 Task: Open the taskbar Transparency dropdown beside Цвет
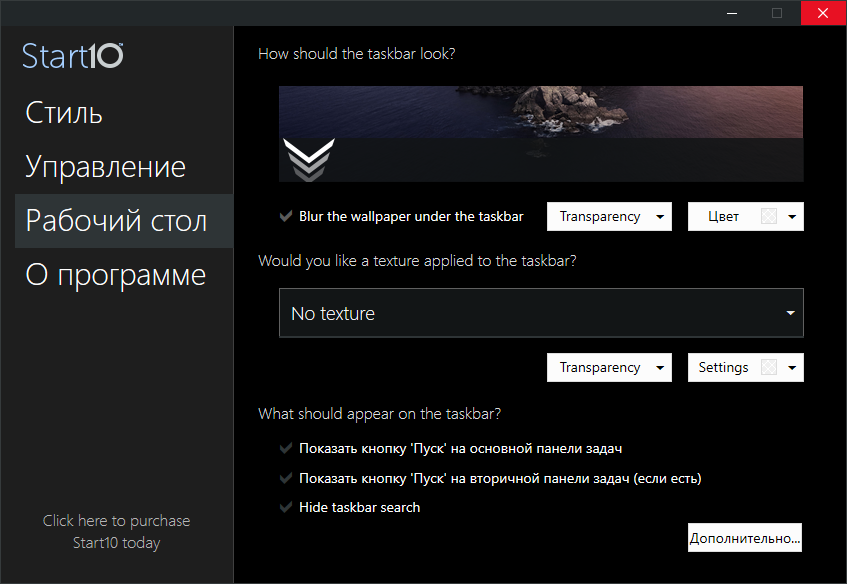click(609, 217)
